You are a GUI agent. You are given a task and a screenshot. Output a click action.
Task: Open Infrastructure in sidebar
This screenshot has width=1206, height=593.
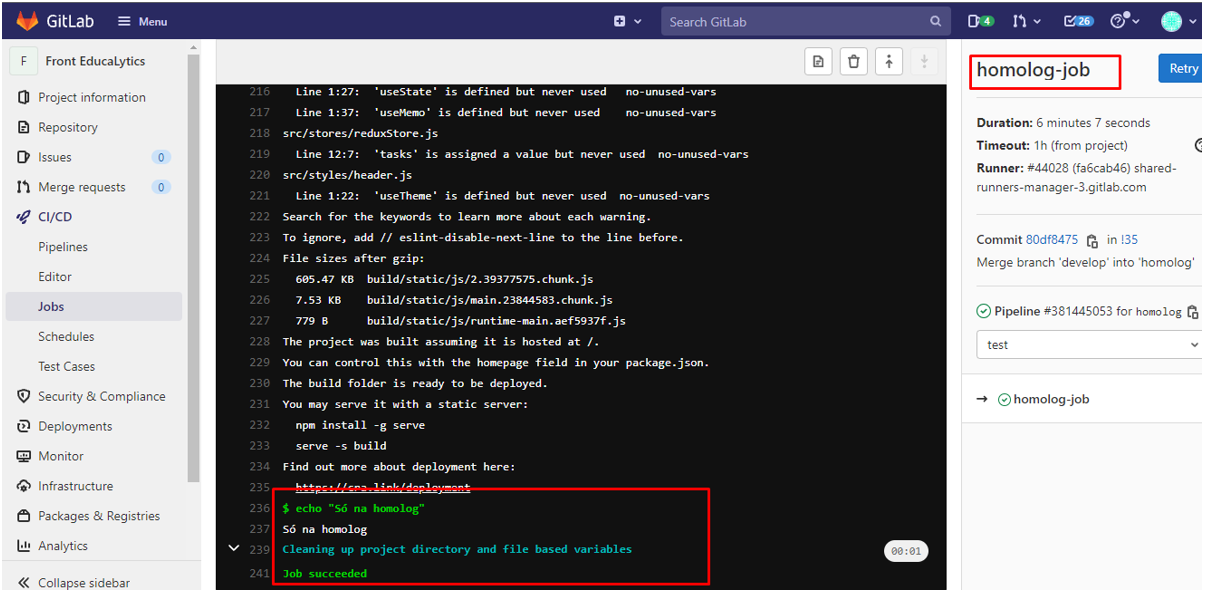pos(76,486)
